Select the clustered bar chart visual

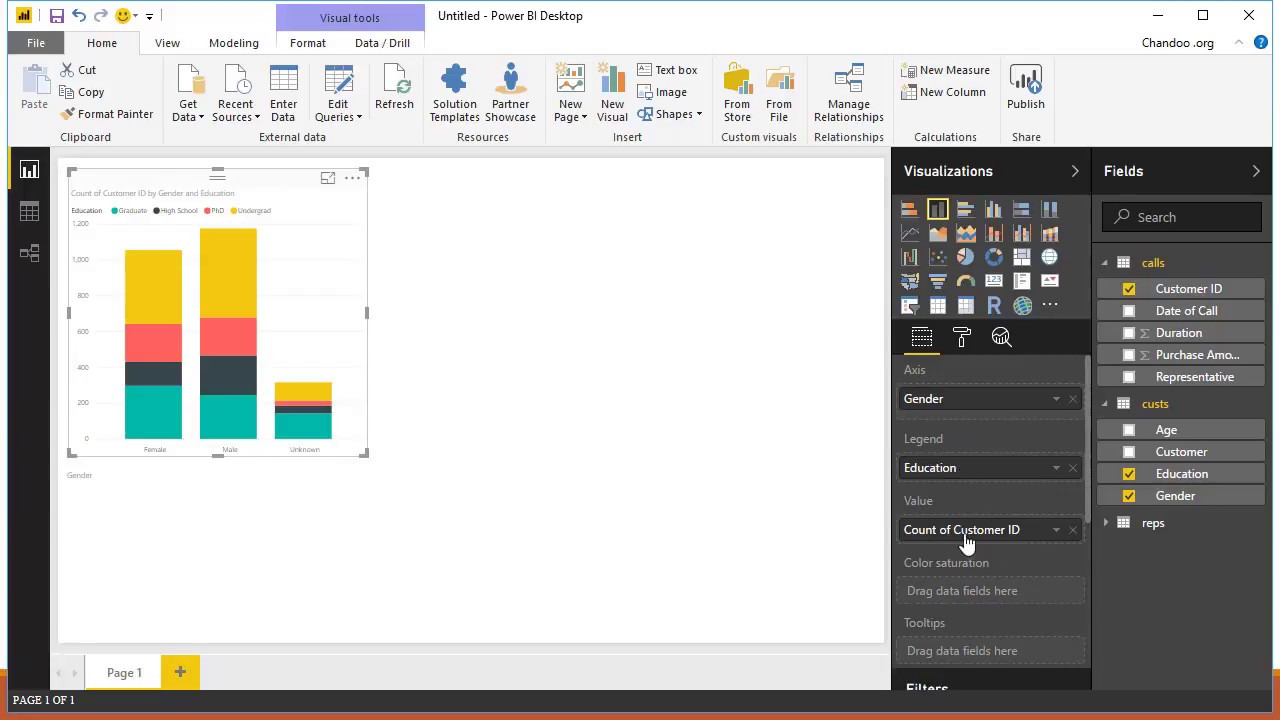click(x=965, y=209)
